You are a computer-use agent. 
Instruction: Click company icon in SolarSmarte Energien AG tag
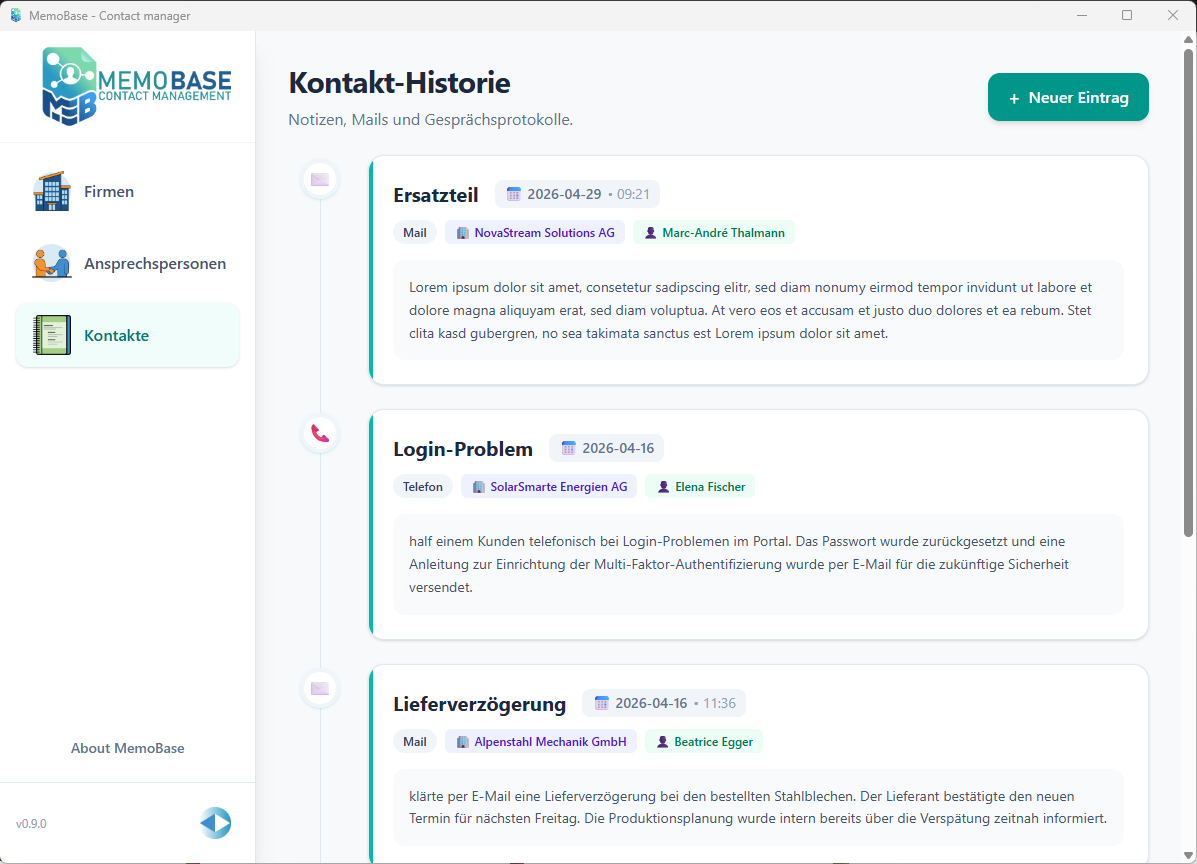click(x=479, y=487)
